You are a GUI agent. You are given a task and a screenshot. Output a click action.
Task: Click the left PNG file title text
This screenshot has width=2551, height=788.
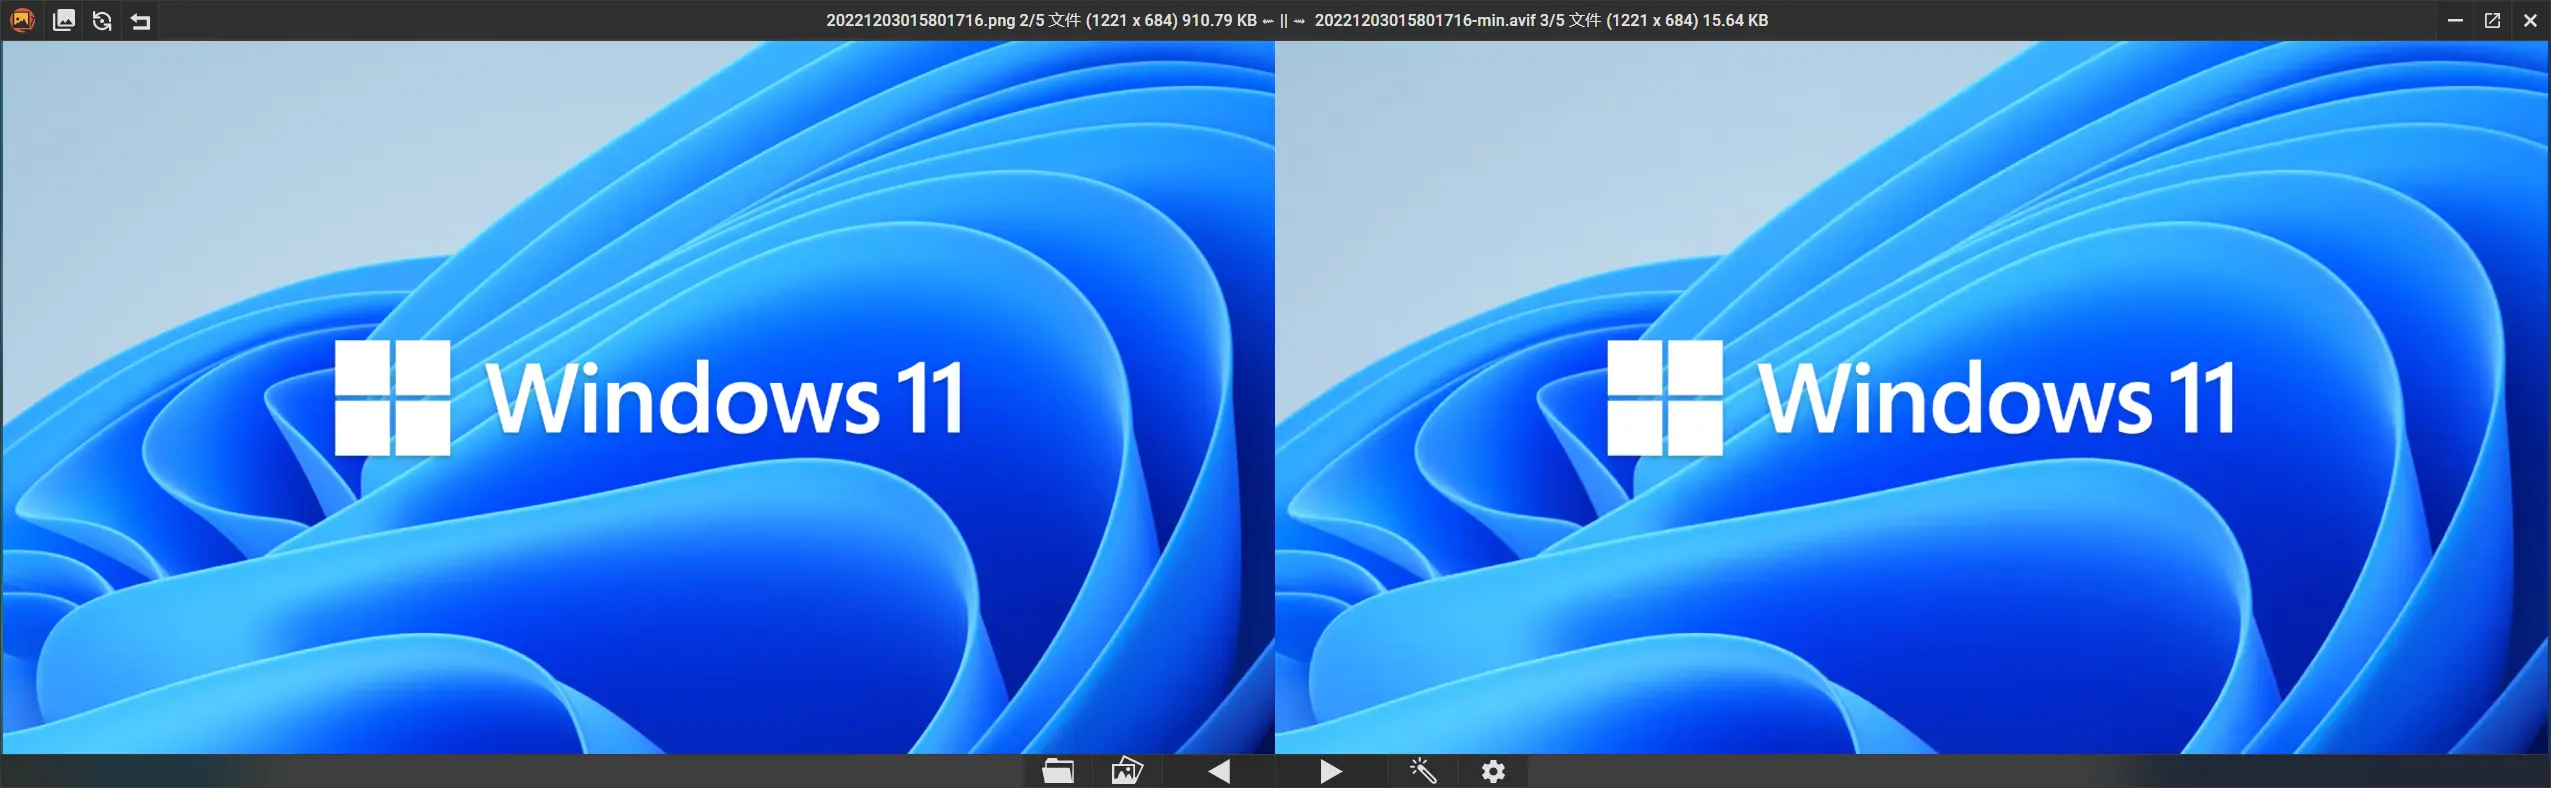(1041, 20)
